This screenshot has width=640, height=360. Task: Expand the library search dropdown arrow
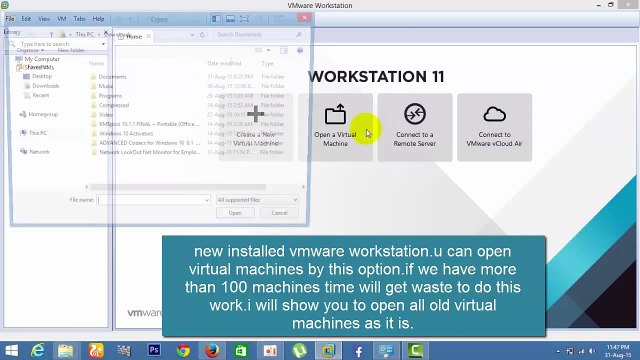[103, 44]
